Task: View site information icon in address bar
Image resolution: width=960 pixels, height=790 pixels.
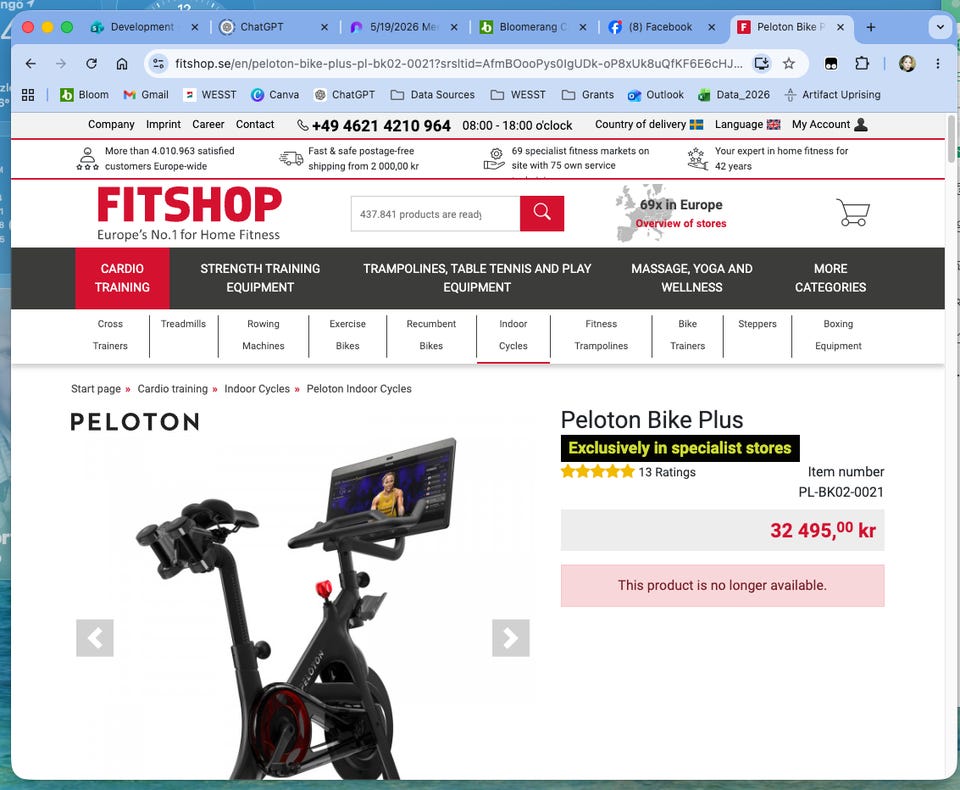Action: tap(159, 64)
